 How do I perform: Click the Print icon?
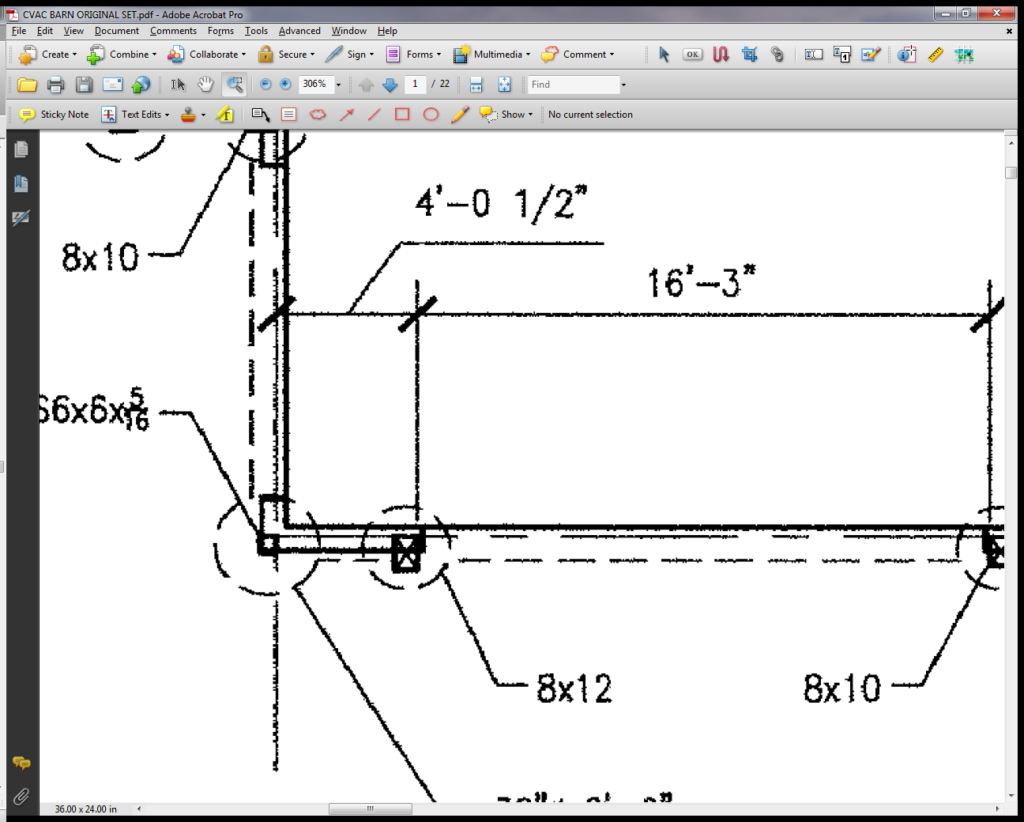pyautogui.click(x=56, y=84)
